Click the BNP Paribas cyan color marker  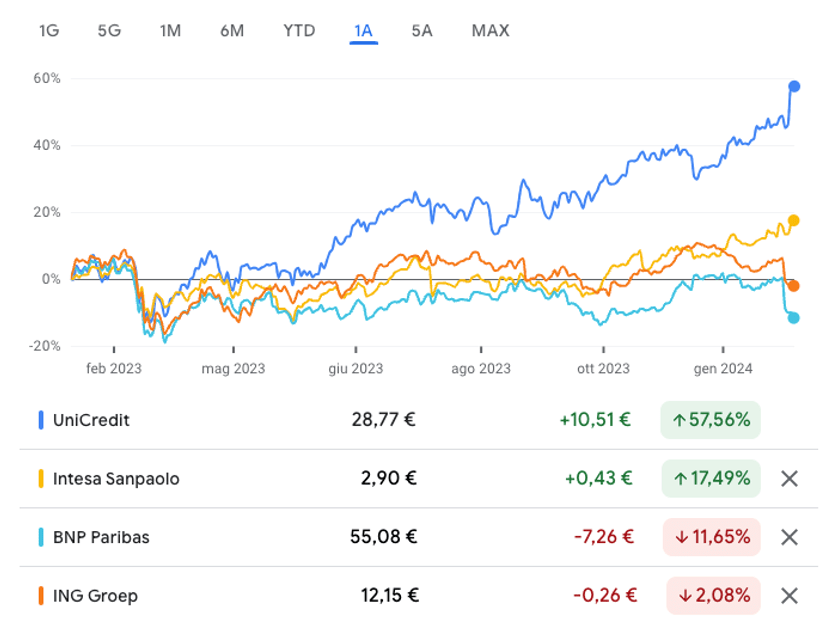[41, 537]
